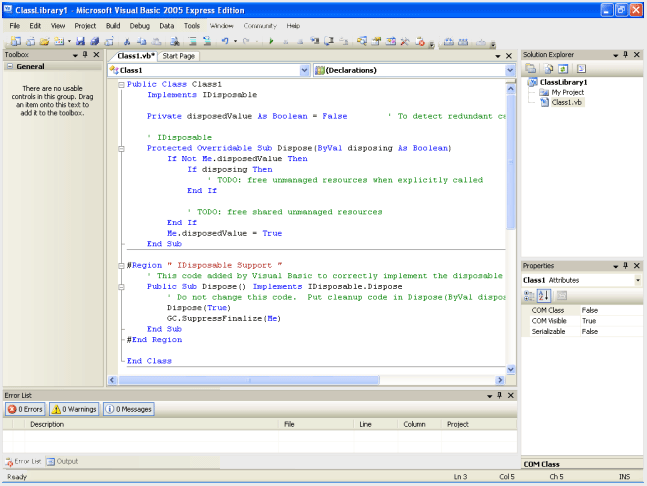Pin the Toolbox panel with auto-hide icon
The height and width of the screenshot is (486, 647).
[85, 54]
